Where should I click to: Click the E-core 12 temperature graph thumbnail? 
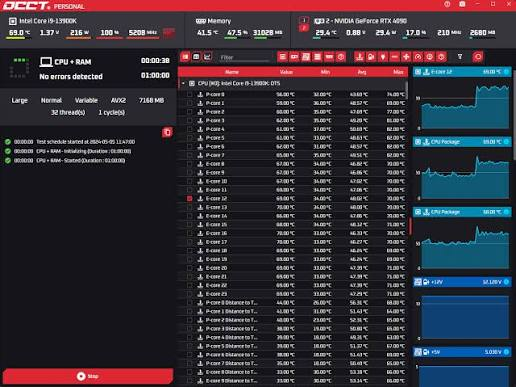coord(465,107)
